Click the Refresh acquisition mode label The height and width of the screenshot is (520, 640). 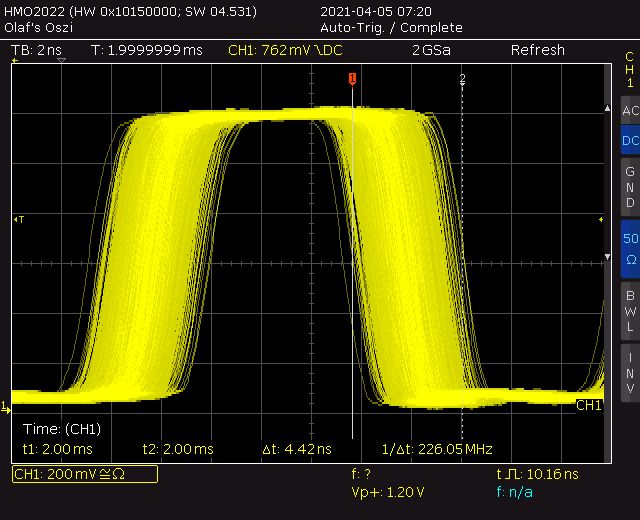click(x=538, y=50)
